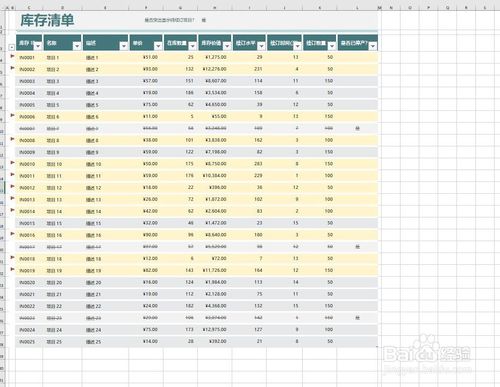The height and width of the screenshot is (387, 500).
Task: Select the inventory value cell ¥1,275.00
Action: tap(215, 57)
